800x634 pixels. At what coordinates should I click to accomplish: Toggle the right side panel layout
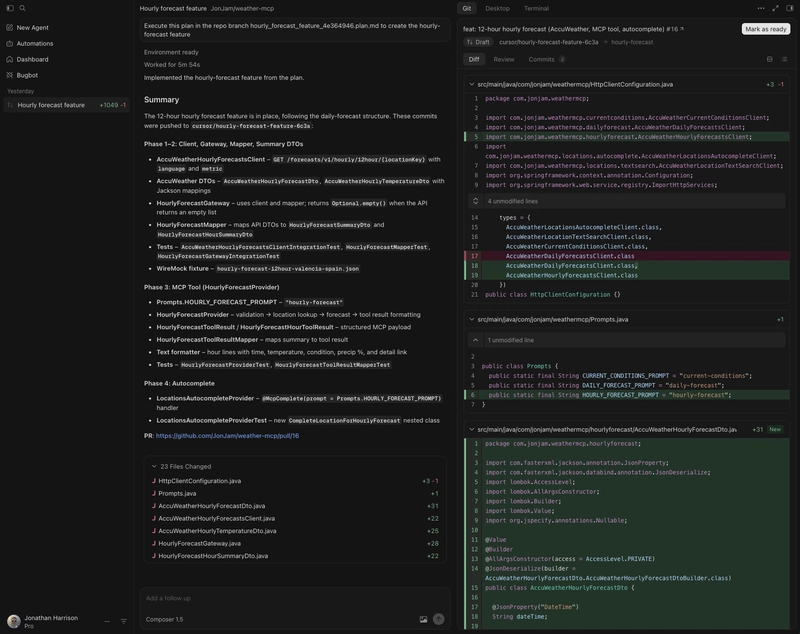[x=789, y=8]
